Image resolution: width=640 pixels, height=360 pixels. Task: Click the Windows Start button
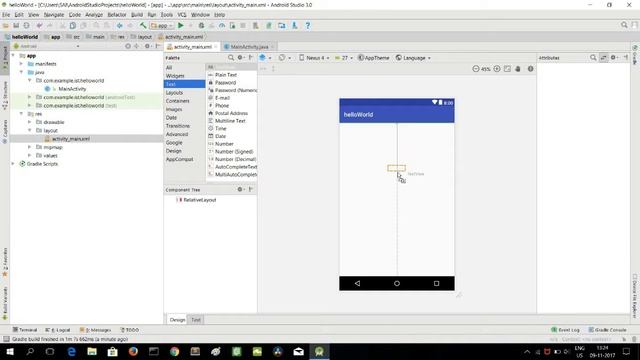[x=9, y=351]
